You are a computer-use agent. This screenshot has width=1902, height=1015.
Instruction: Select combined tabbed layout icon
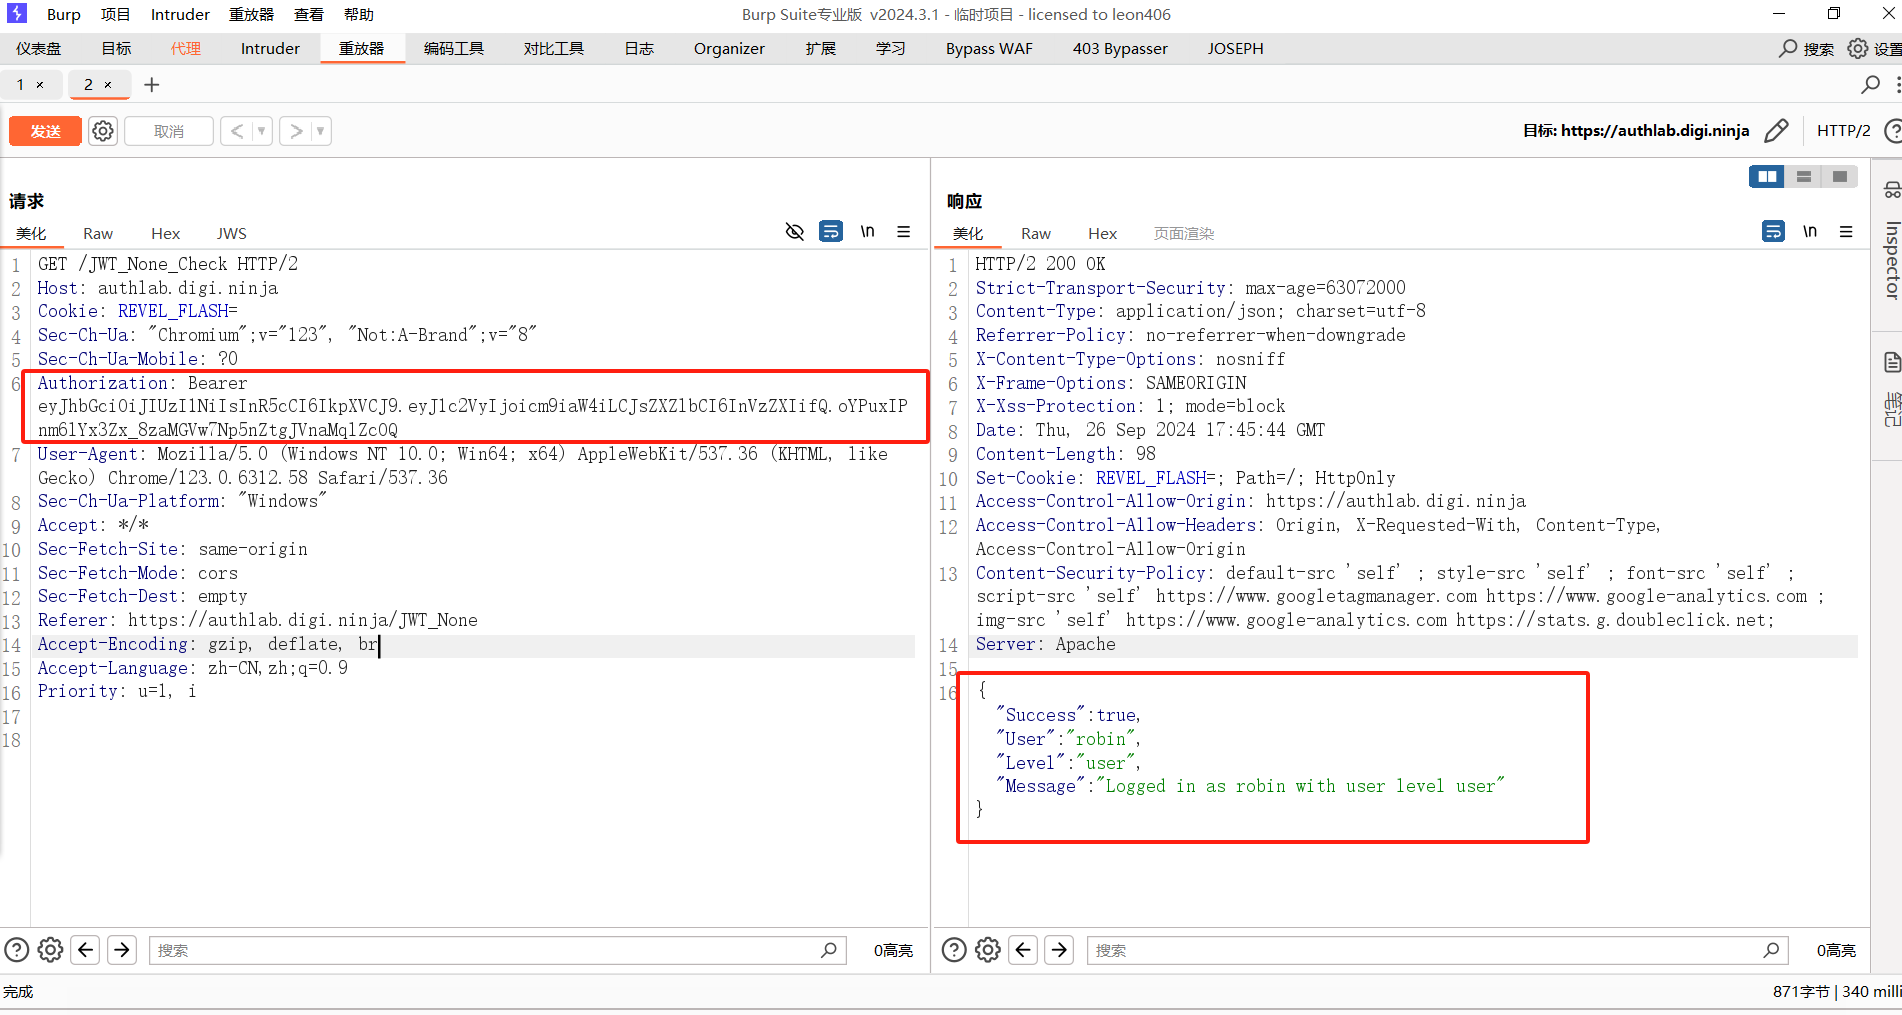1840,177
